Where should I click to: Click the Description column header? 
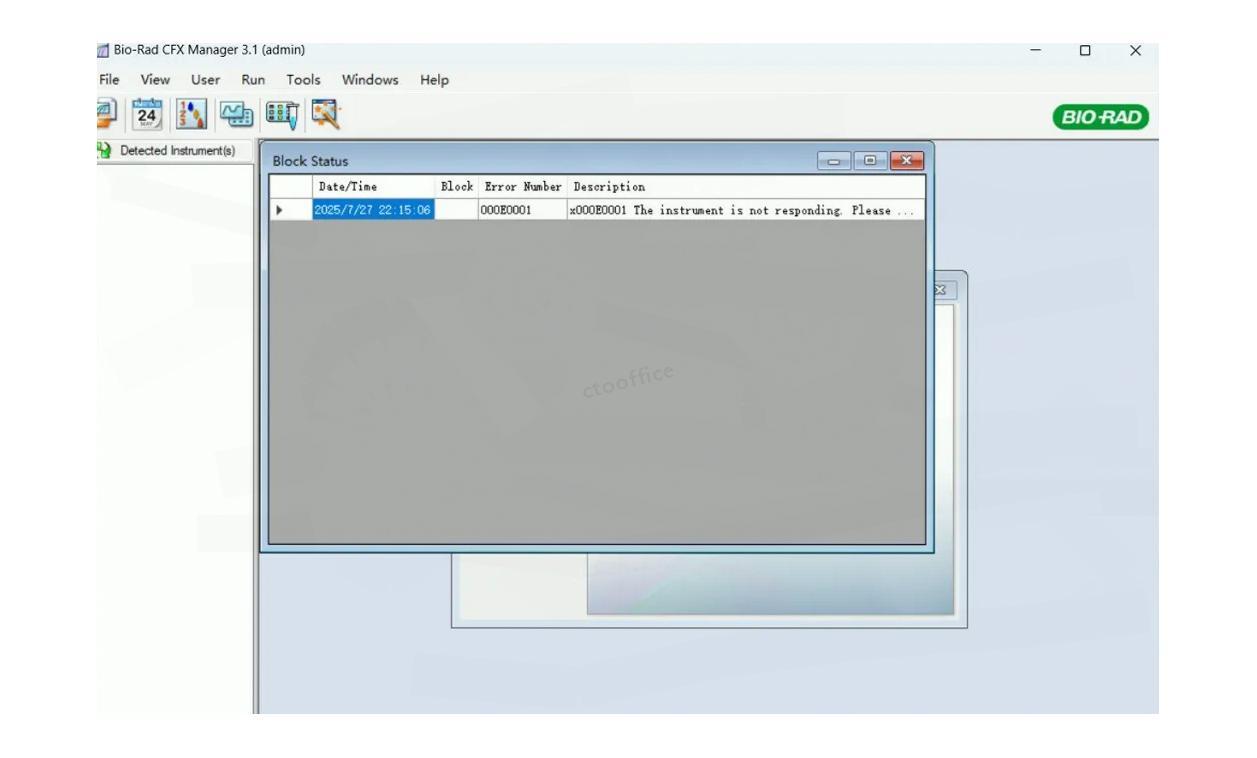[606, 187]
